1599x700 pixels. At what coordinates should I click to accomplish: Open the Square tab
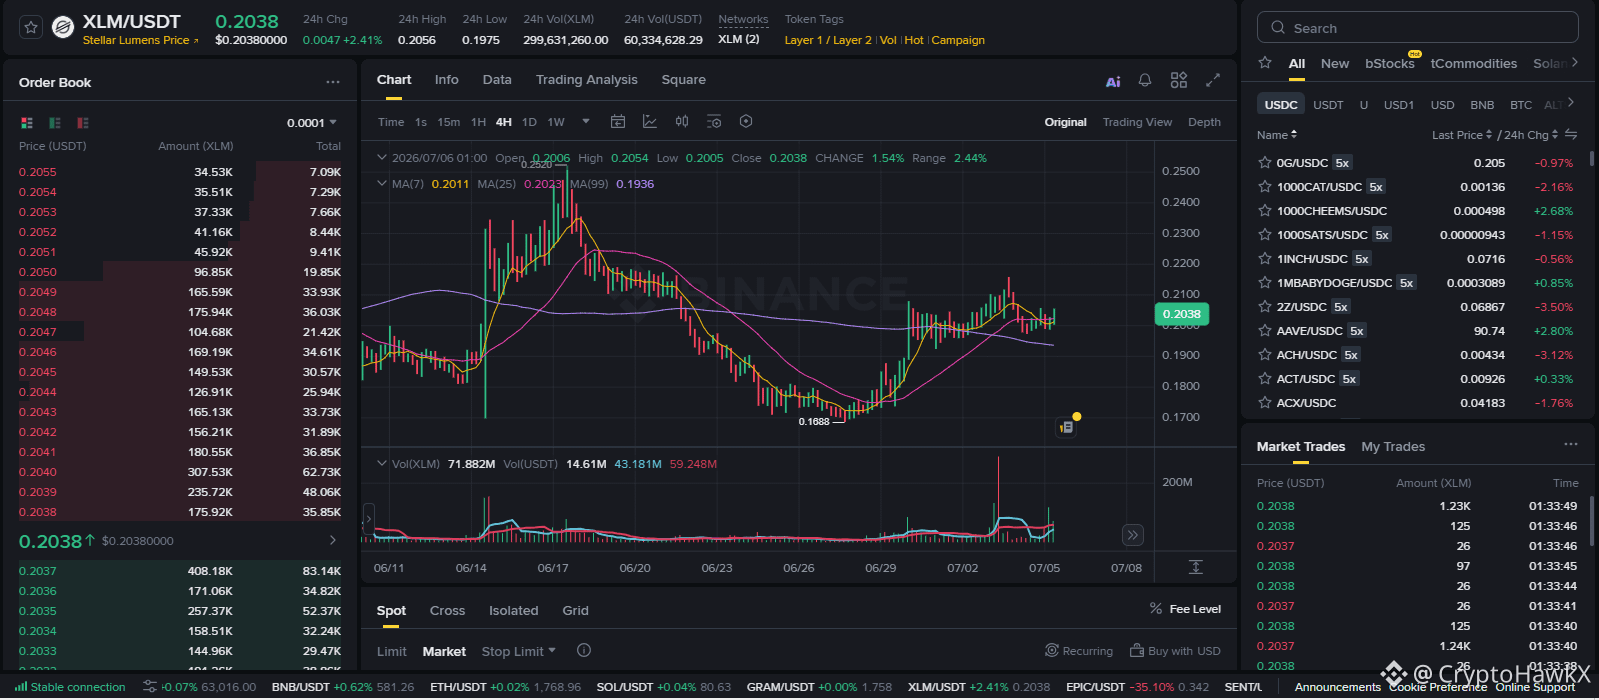683,80
